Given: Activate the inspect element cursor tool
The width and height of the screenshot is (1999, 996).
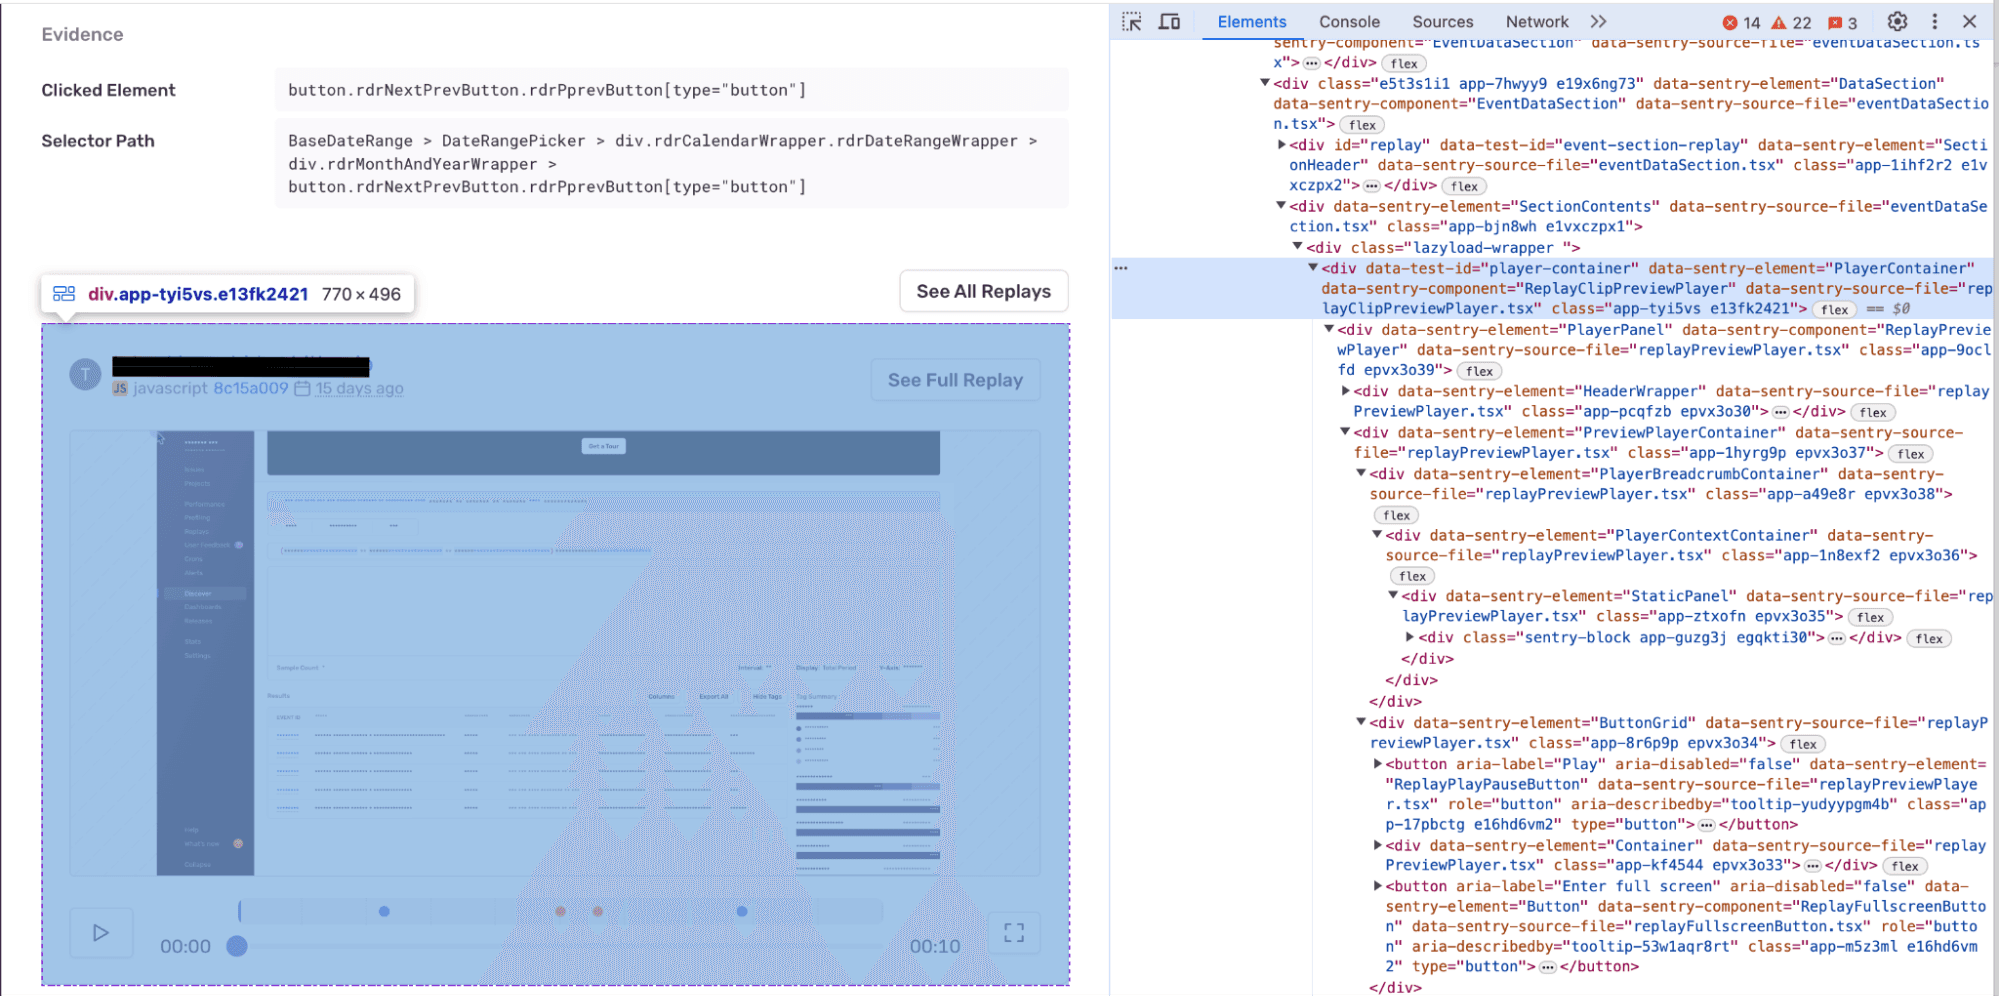Looking at the screenshot, I should 1131,21.
